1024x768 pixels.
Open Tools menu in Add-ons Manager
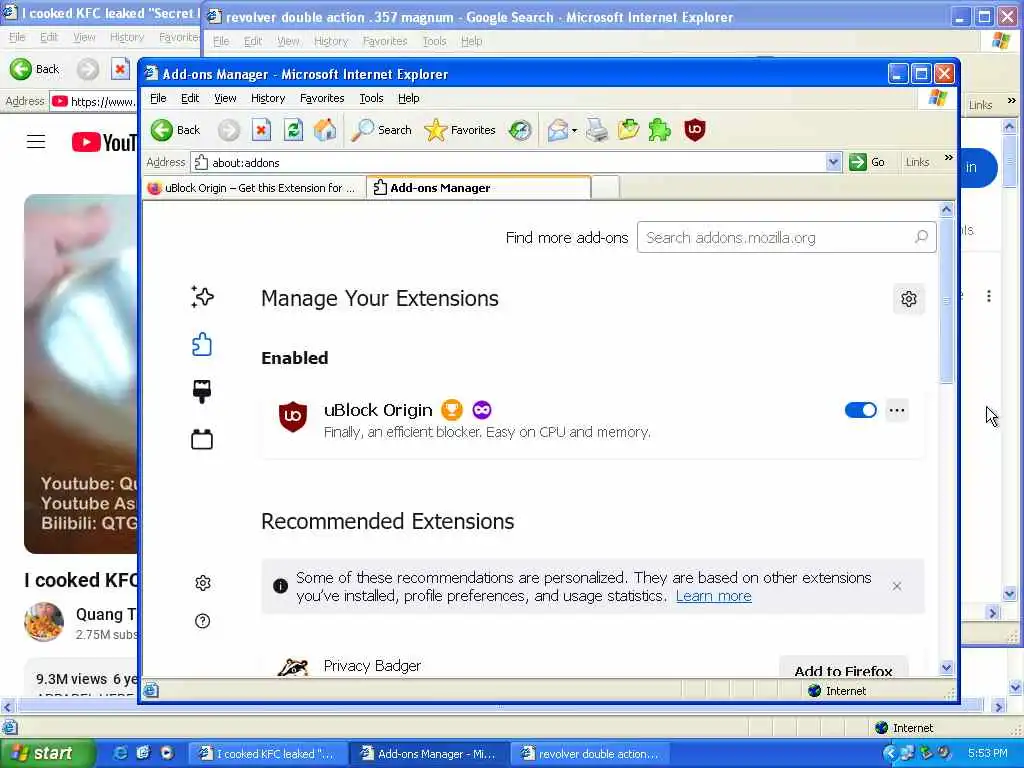371,98
